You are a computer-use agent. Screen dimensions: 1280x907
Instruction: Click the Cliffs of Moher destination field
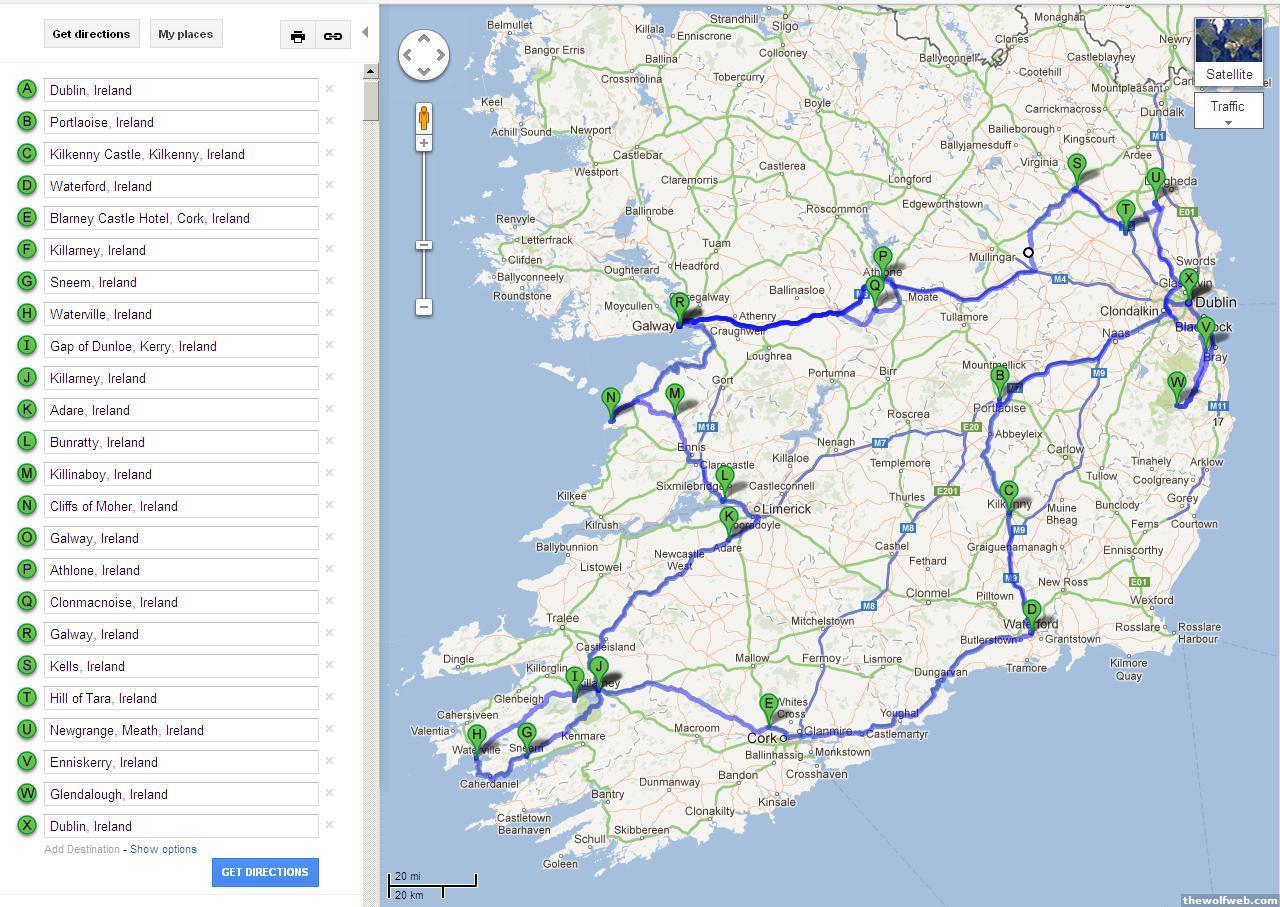[x=181, y=506]
